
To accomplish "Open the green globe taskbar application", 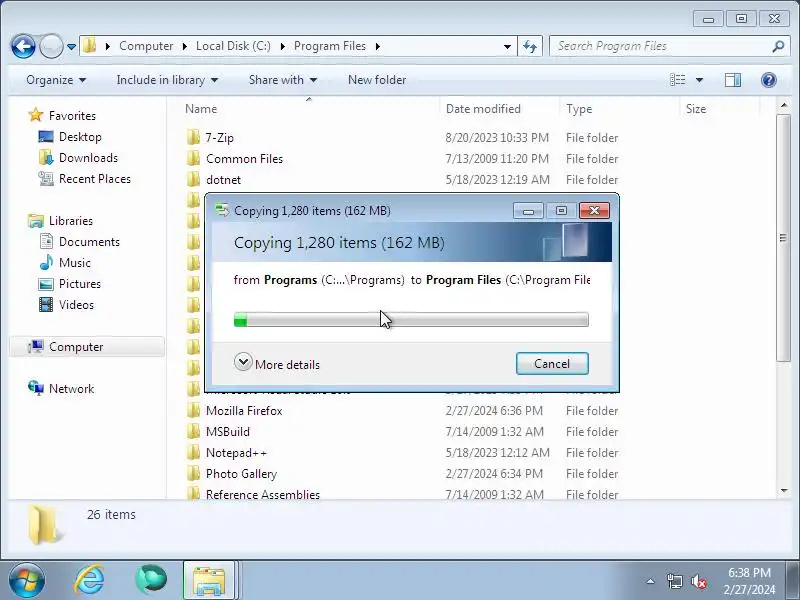I will (151, 580).
